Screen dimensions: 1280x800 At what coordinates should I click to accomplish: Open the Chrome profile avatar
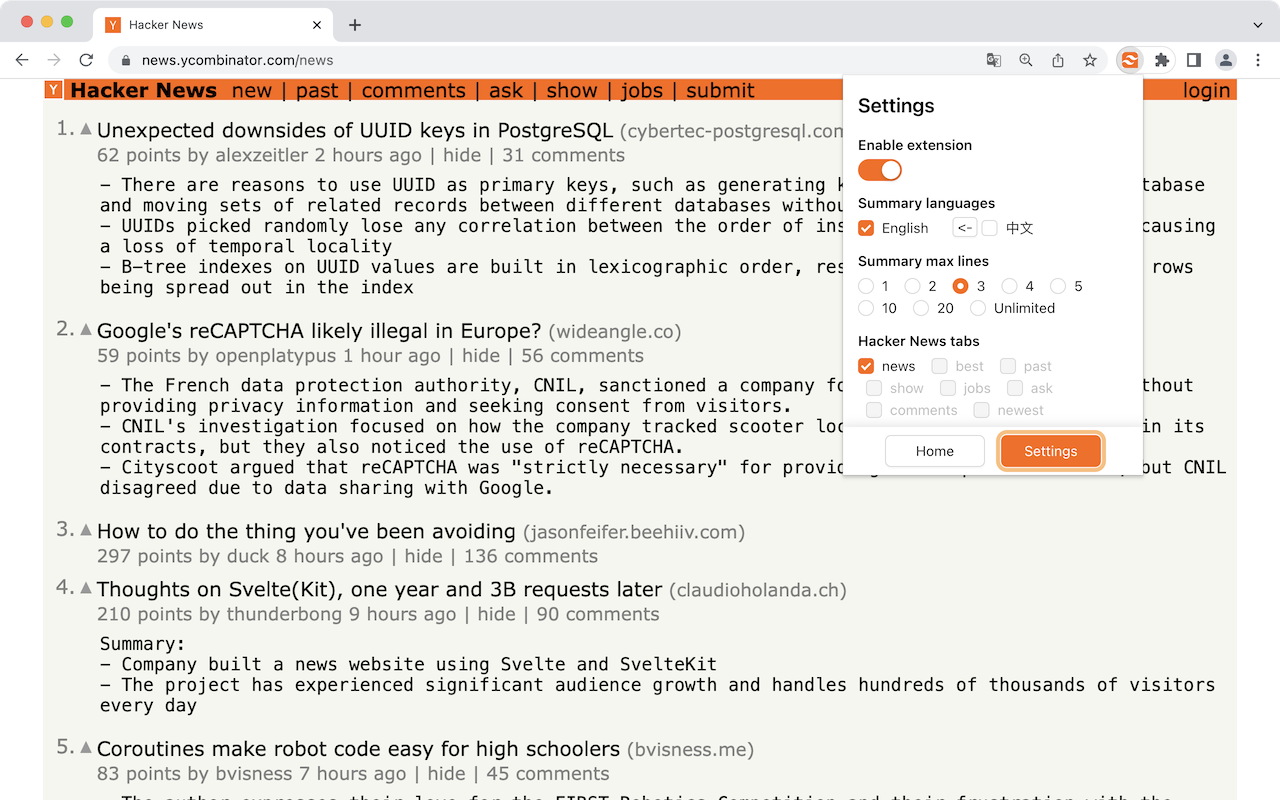point(1226,60)
